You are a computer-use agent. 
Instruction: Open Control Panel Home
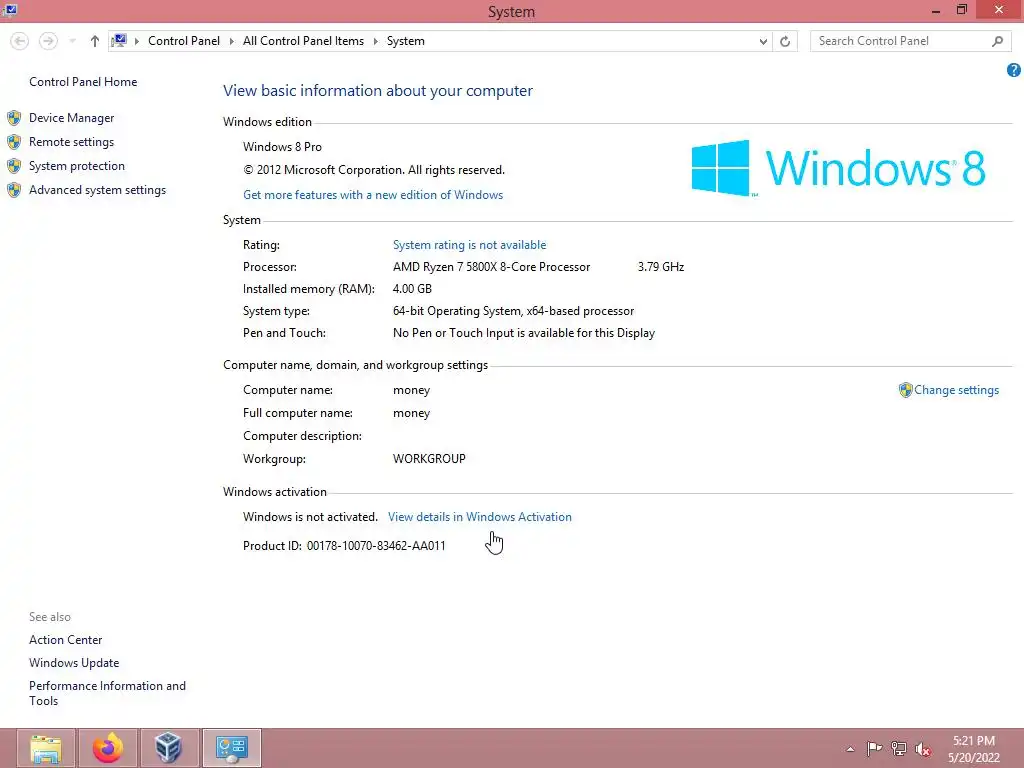pos(83,82)
